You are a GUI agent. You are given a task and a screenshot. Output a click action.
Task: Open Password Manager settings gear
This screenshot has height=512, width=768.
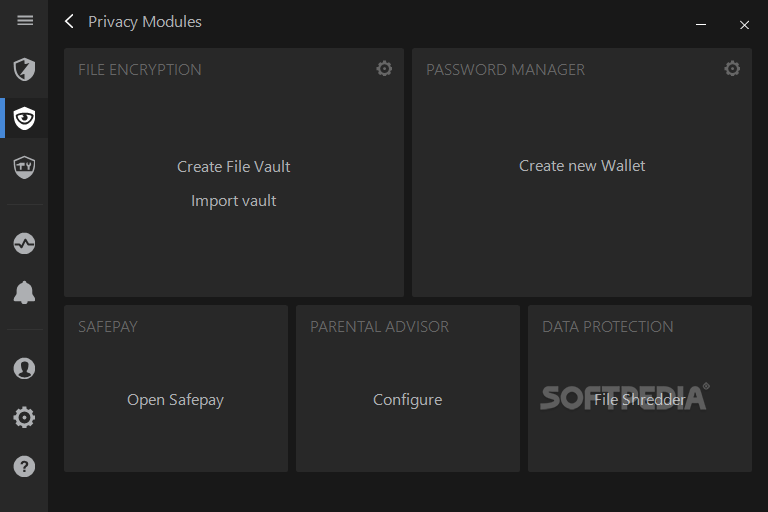coord(732,69)
